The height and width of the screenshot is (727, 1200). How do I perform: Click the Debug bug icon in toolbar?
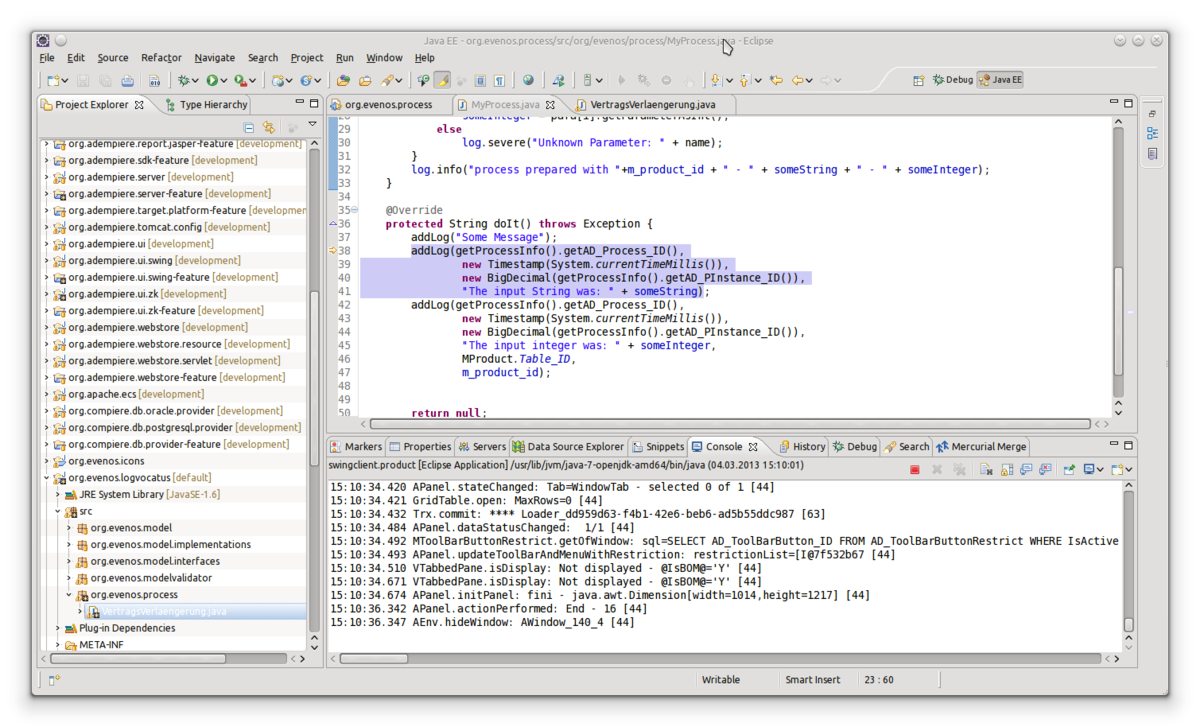point(185,80)
